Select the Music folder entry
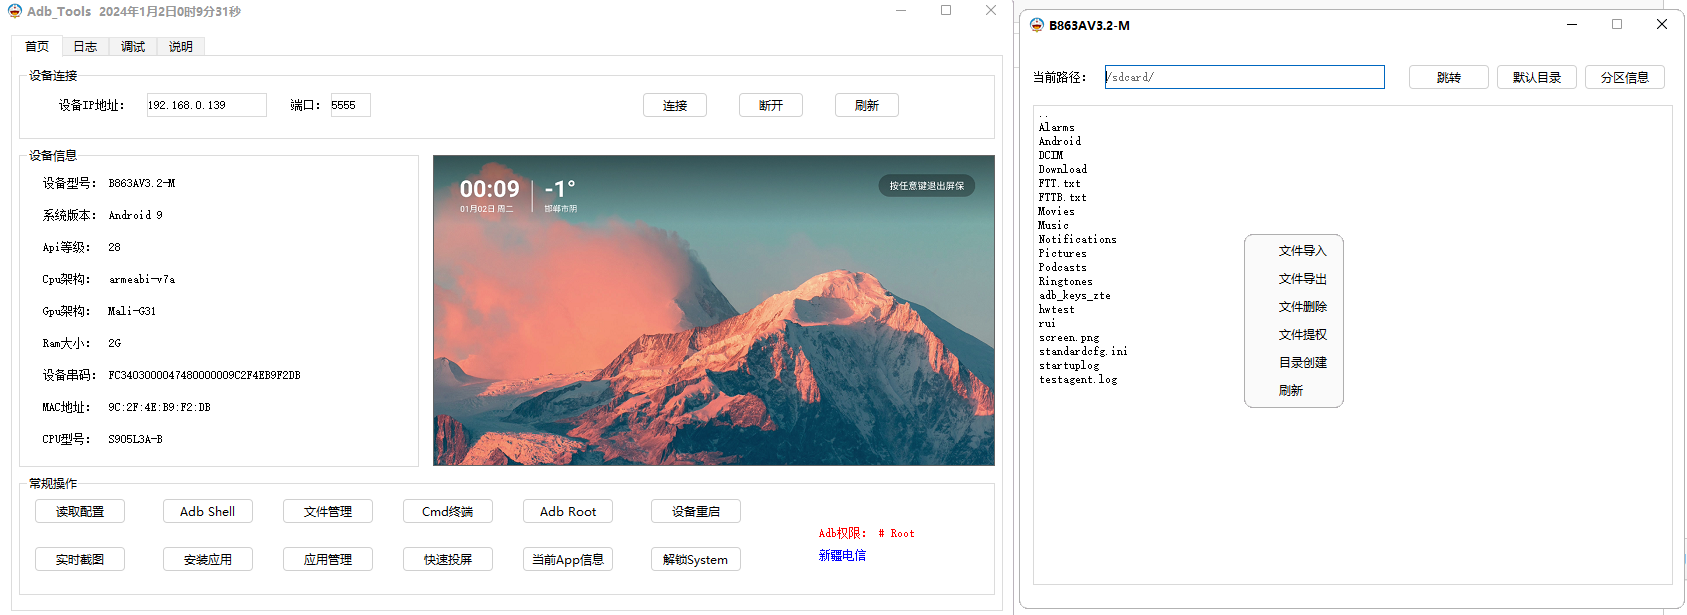This screenshot has height=615, width=1687. (1053, 225)
